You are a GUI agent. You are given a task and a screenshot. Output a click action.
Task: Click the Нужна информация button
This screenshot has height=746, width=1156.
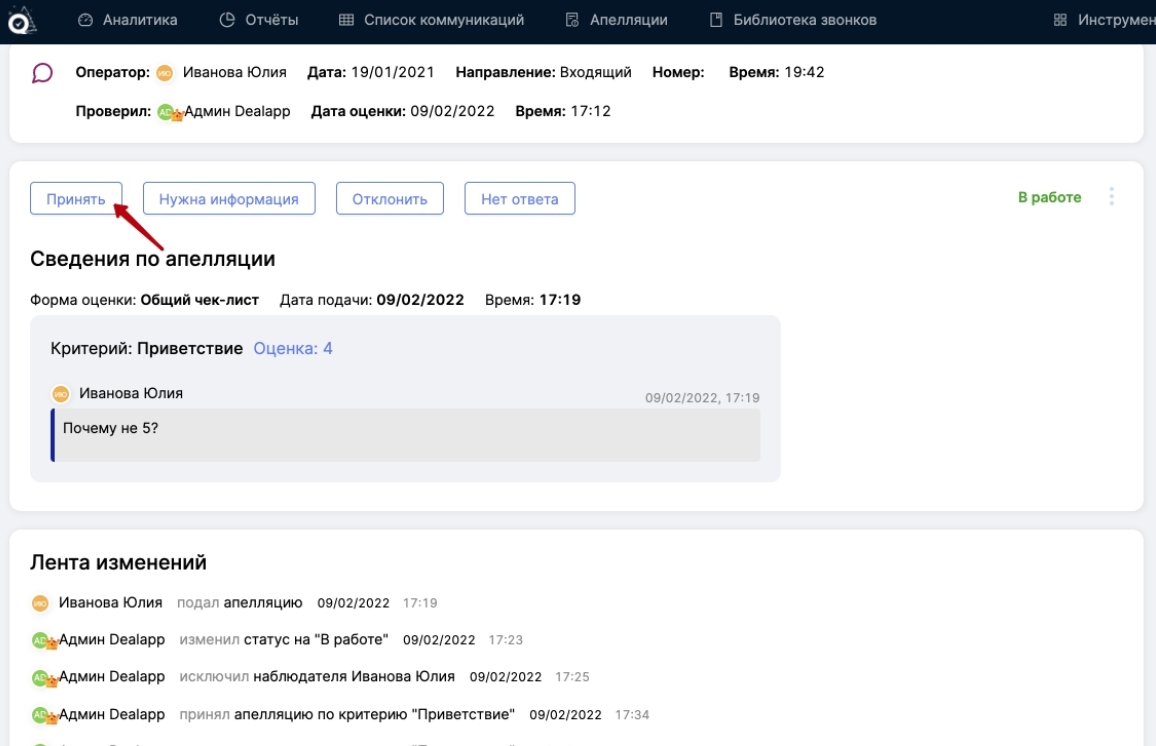[x=229, y=199]
